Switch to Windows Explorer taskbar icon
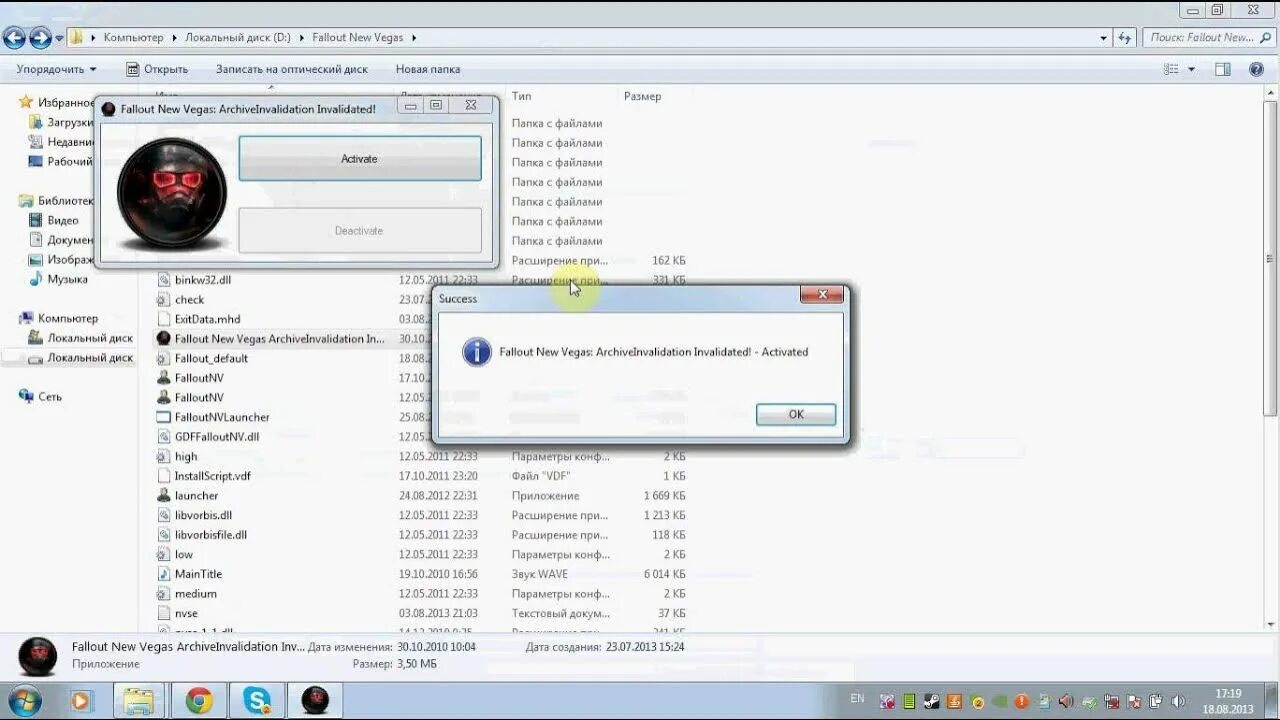Image resolution: width=1280 pixels, height=720 pixels. (x=138, y=701)
